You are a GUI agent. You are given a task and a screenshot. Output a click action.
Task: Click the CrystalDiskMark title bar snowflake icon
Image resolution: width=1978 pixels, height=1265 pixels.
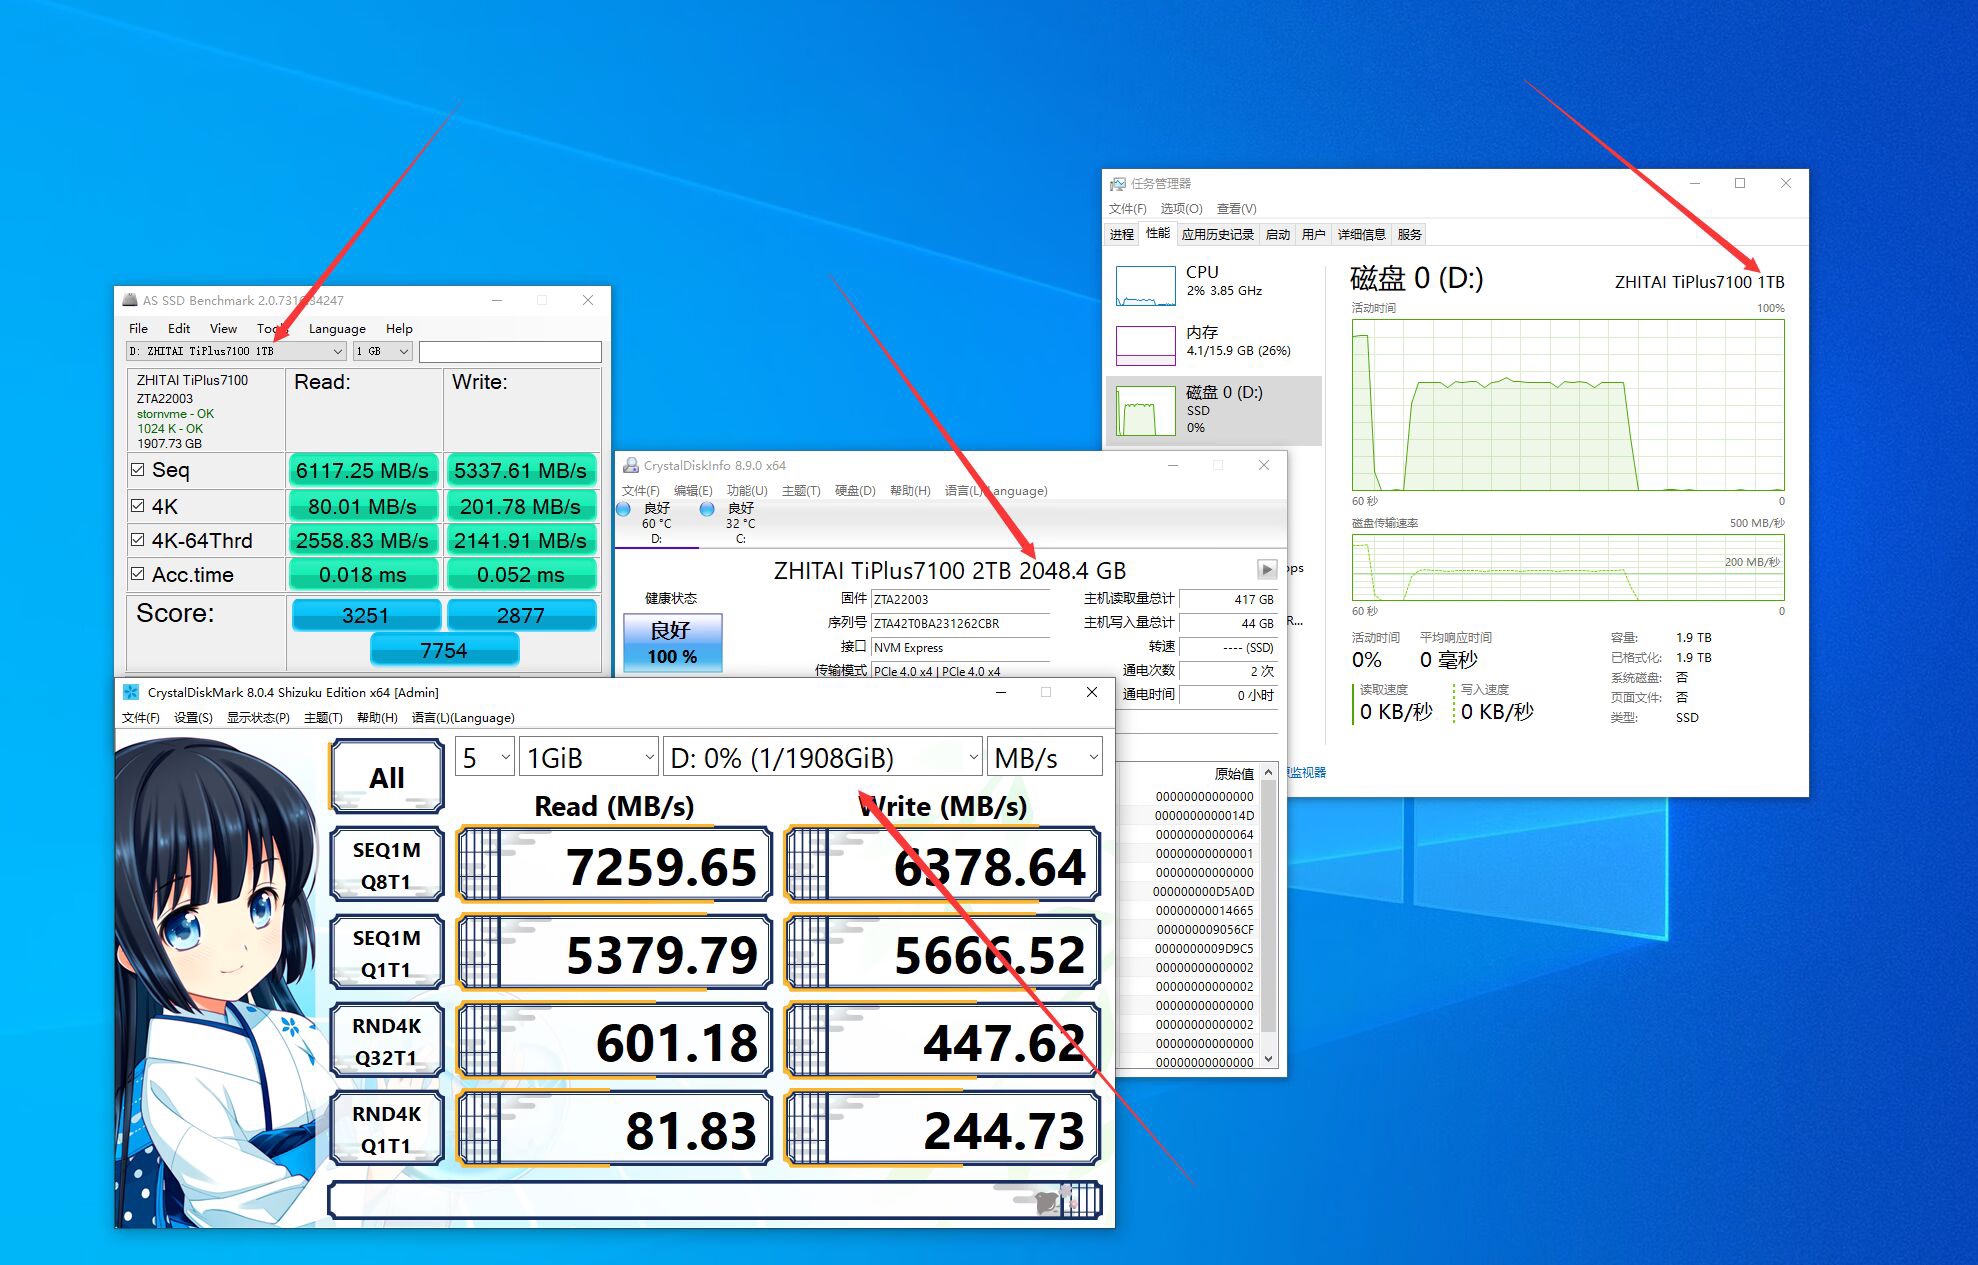pos(131,692)
